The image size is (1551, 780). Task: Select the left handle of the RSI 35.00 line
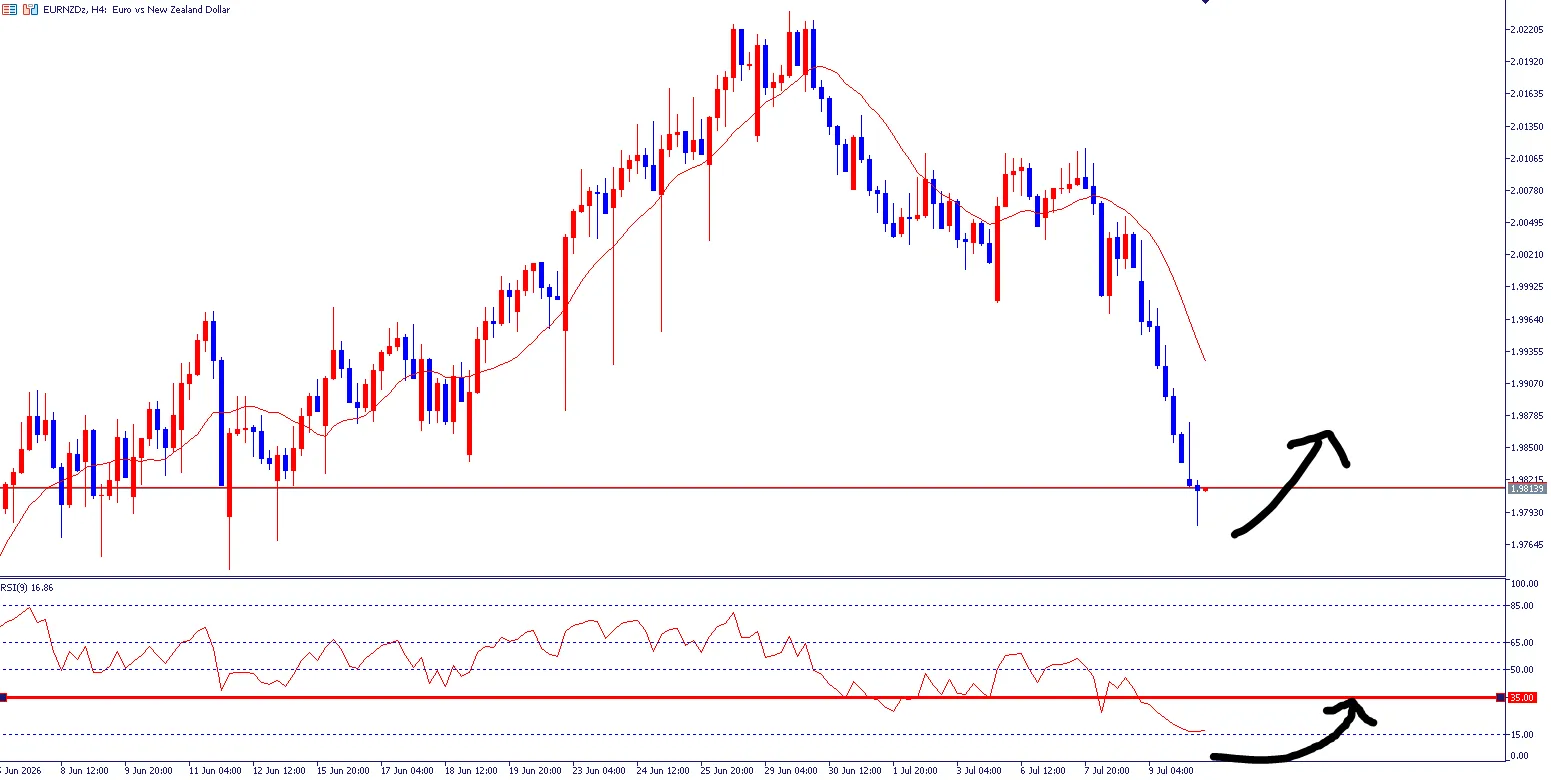point(4,697)
